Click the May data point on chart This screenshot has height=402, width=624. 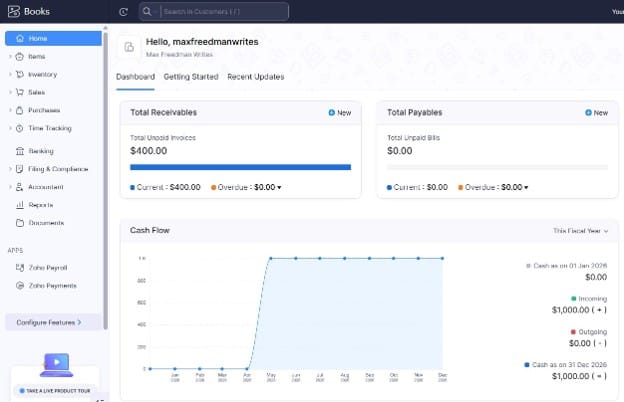pyautogui.click(x=271, y=258)
